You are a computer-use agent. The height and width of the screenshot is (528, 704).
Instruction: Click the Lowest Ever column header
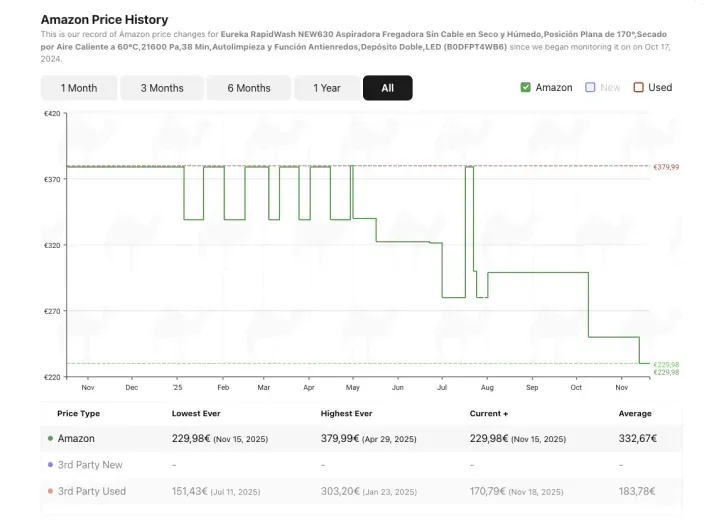pyautogui.click(x=196, y=414)
